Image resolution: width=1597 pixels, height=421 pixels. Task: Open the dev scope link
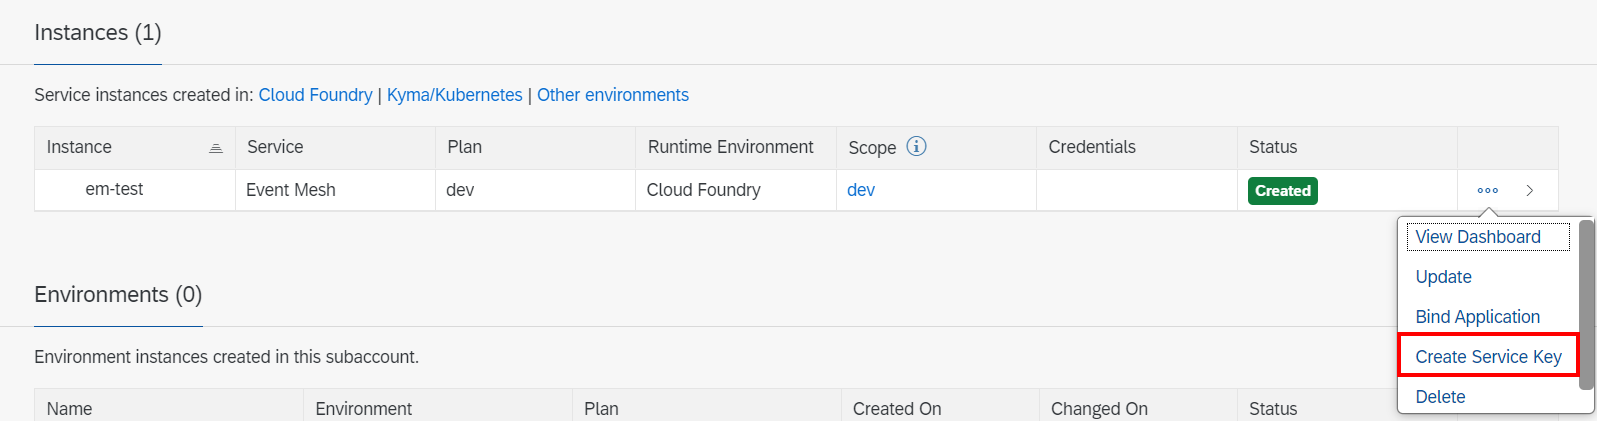click(x=860, y=190)
